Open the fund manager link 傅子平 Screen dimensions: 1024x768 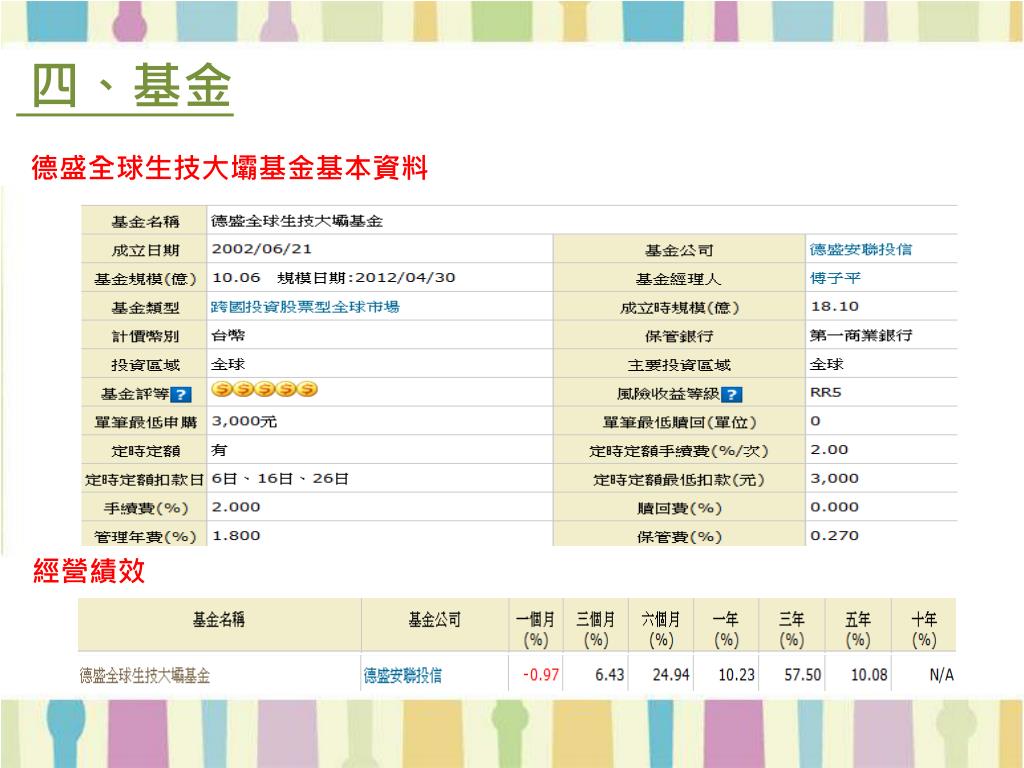pyautogui.click(x=835, y=278)
